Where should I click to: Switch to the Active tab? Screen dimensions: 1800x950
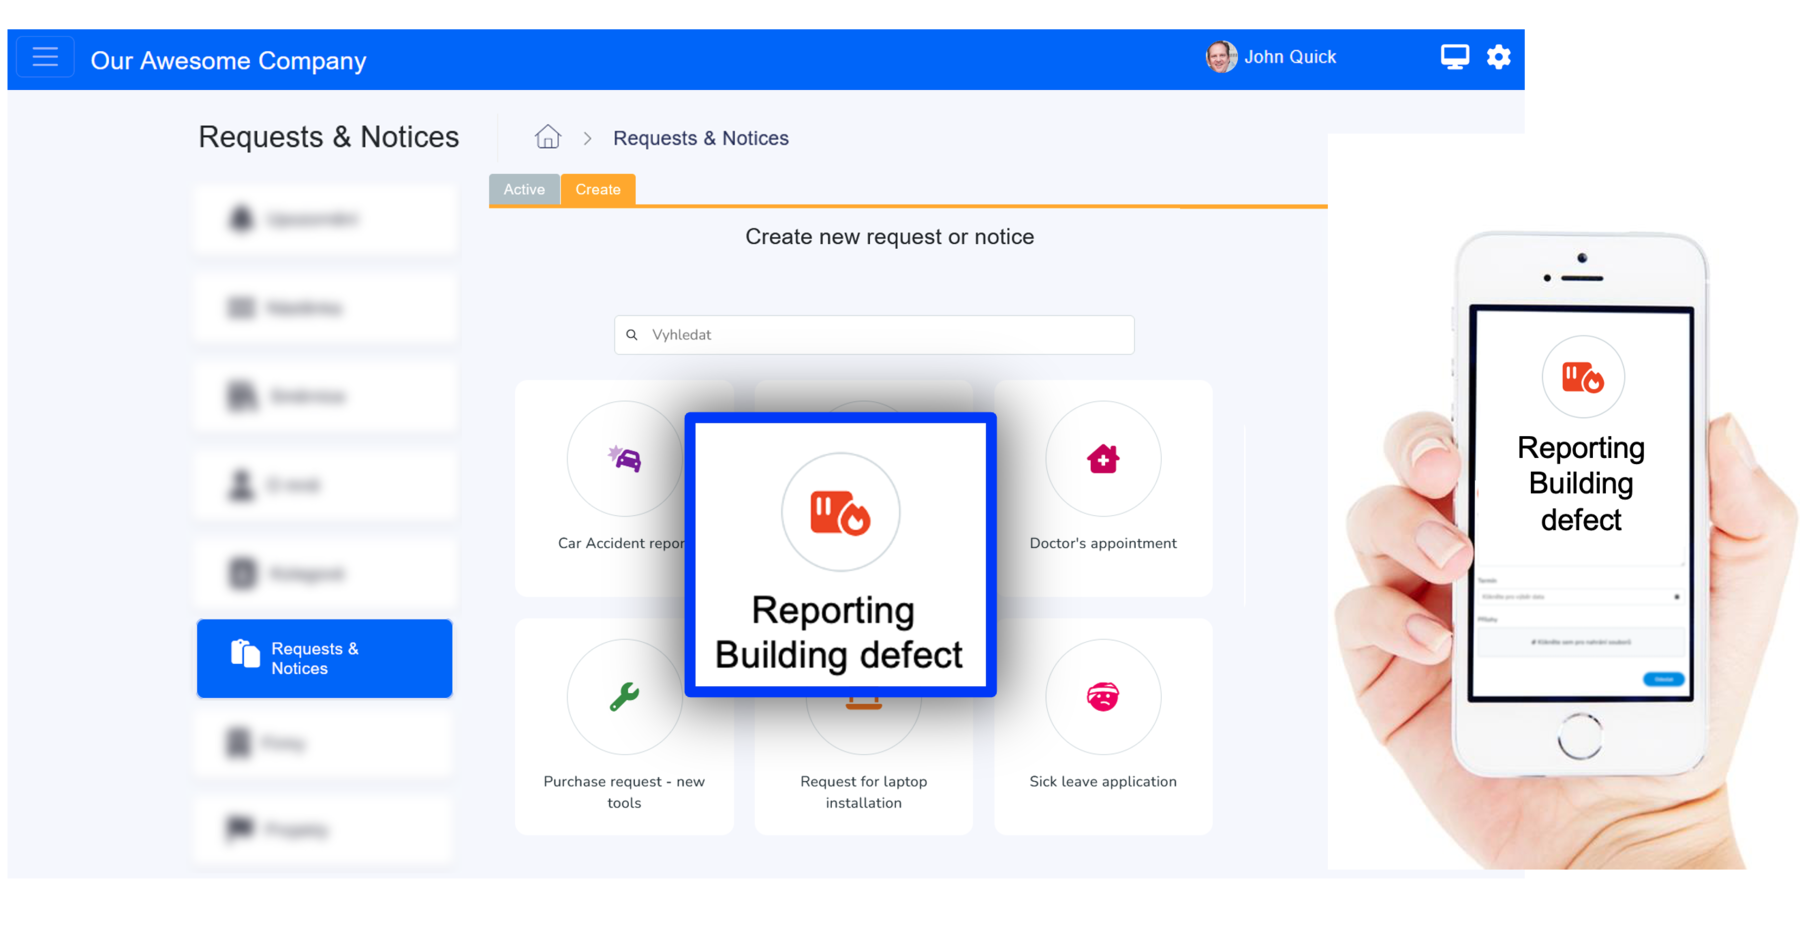(524, 189)
